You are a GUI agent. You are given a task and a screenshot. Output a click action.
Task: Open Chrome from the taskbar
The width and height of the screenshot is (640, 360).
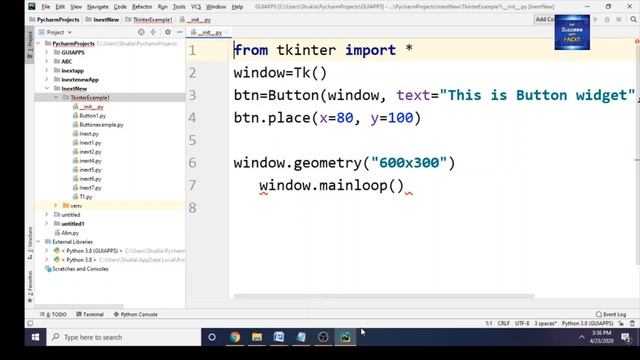pos(235,337)
